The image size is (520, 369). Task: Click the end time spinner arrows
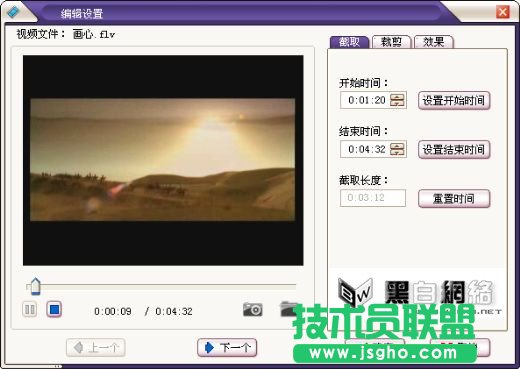coord(397,149)
